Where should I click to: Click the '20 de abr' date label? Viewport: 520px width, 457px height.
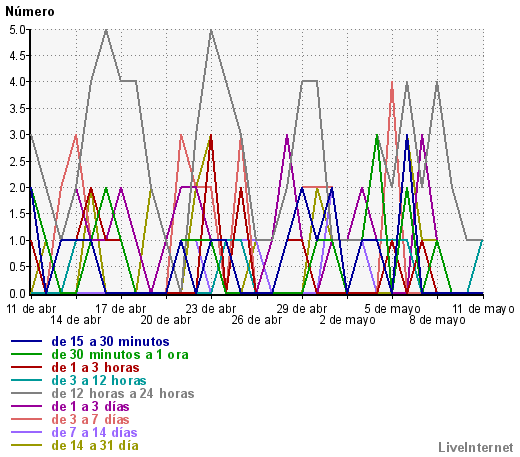[x=166, y=320]
